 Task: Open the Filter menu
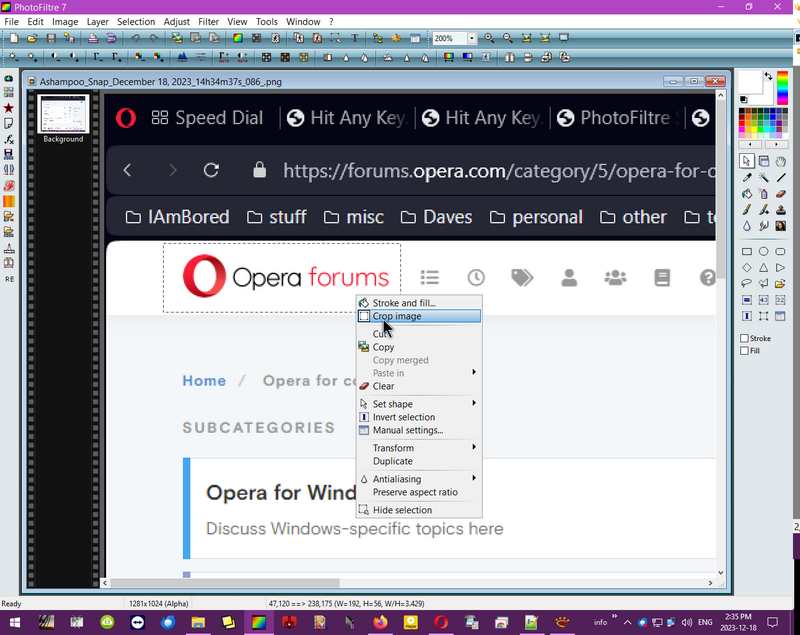(x=208, y=21)
